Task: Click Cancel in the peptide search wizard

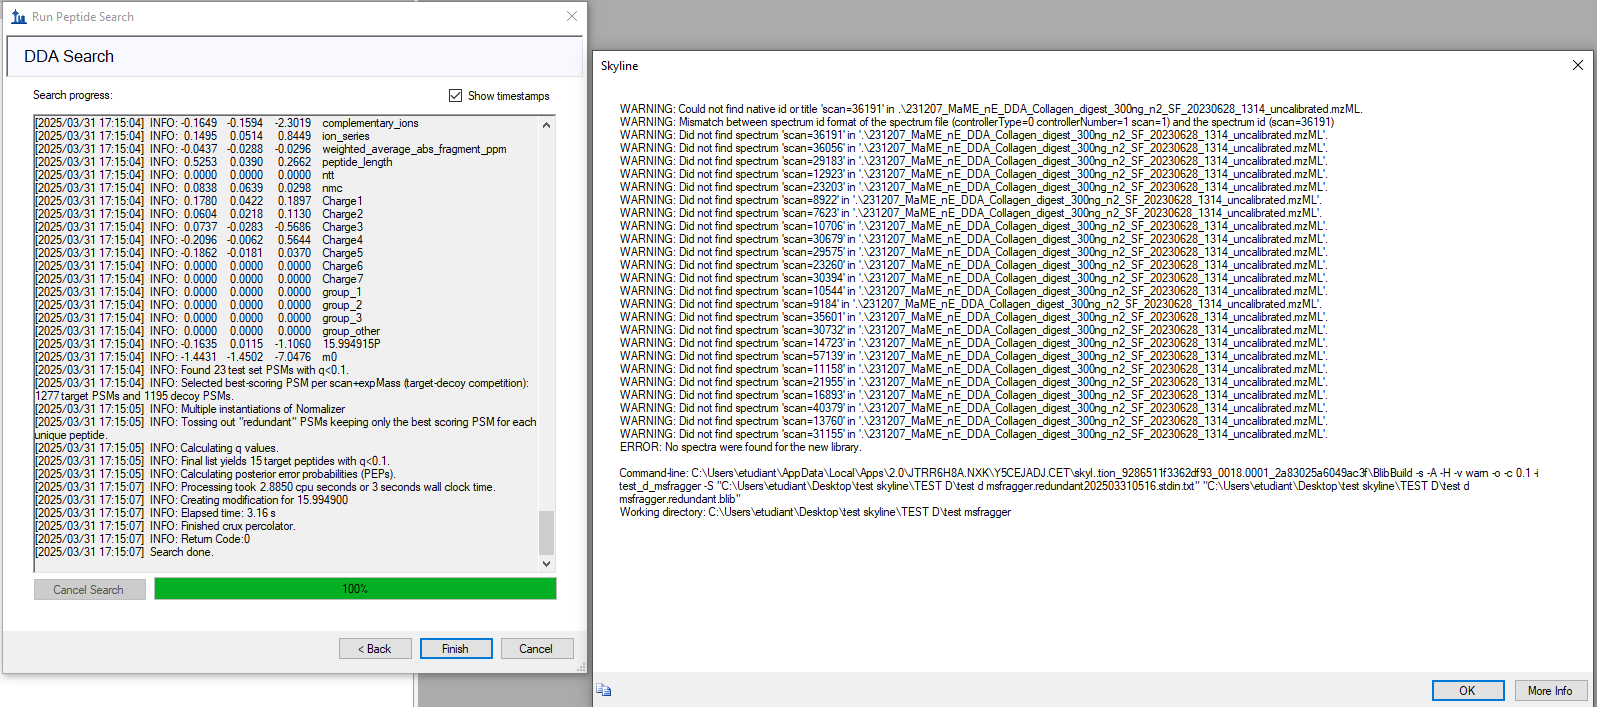Action: coord(536,649)
